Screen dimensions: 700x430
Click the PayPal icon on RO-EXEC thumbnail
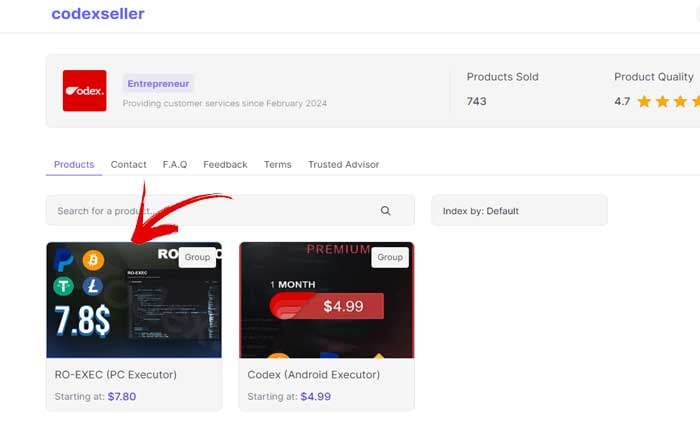[63, 261]
